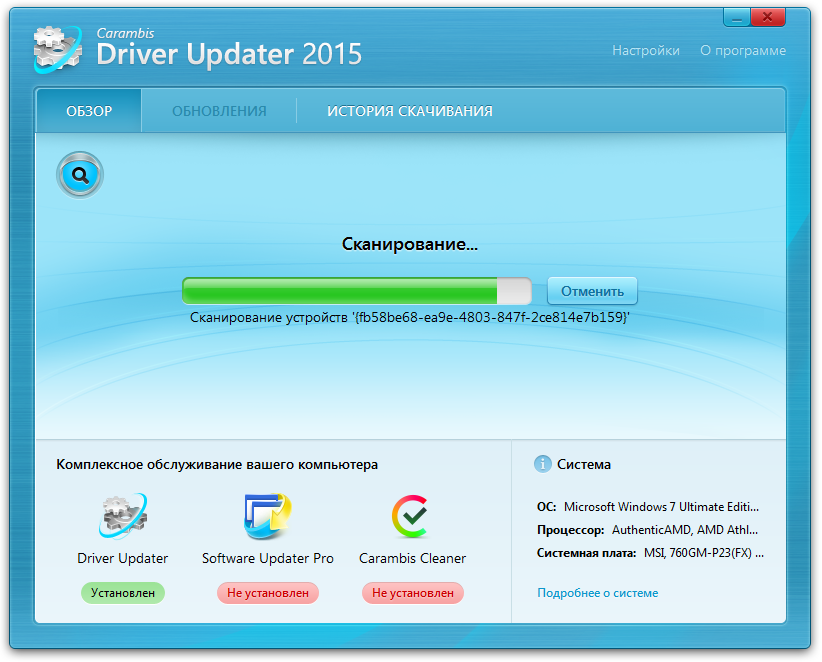822x662 pixels.
Task: Launch Software Updater Pro from its icon
Action: tap(267, 515)
